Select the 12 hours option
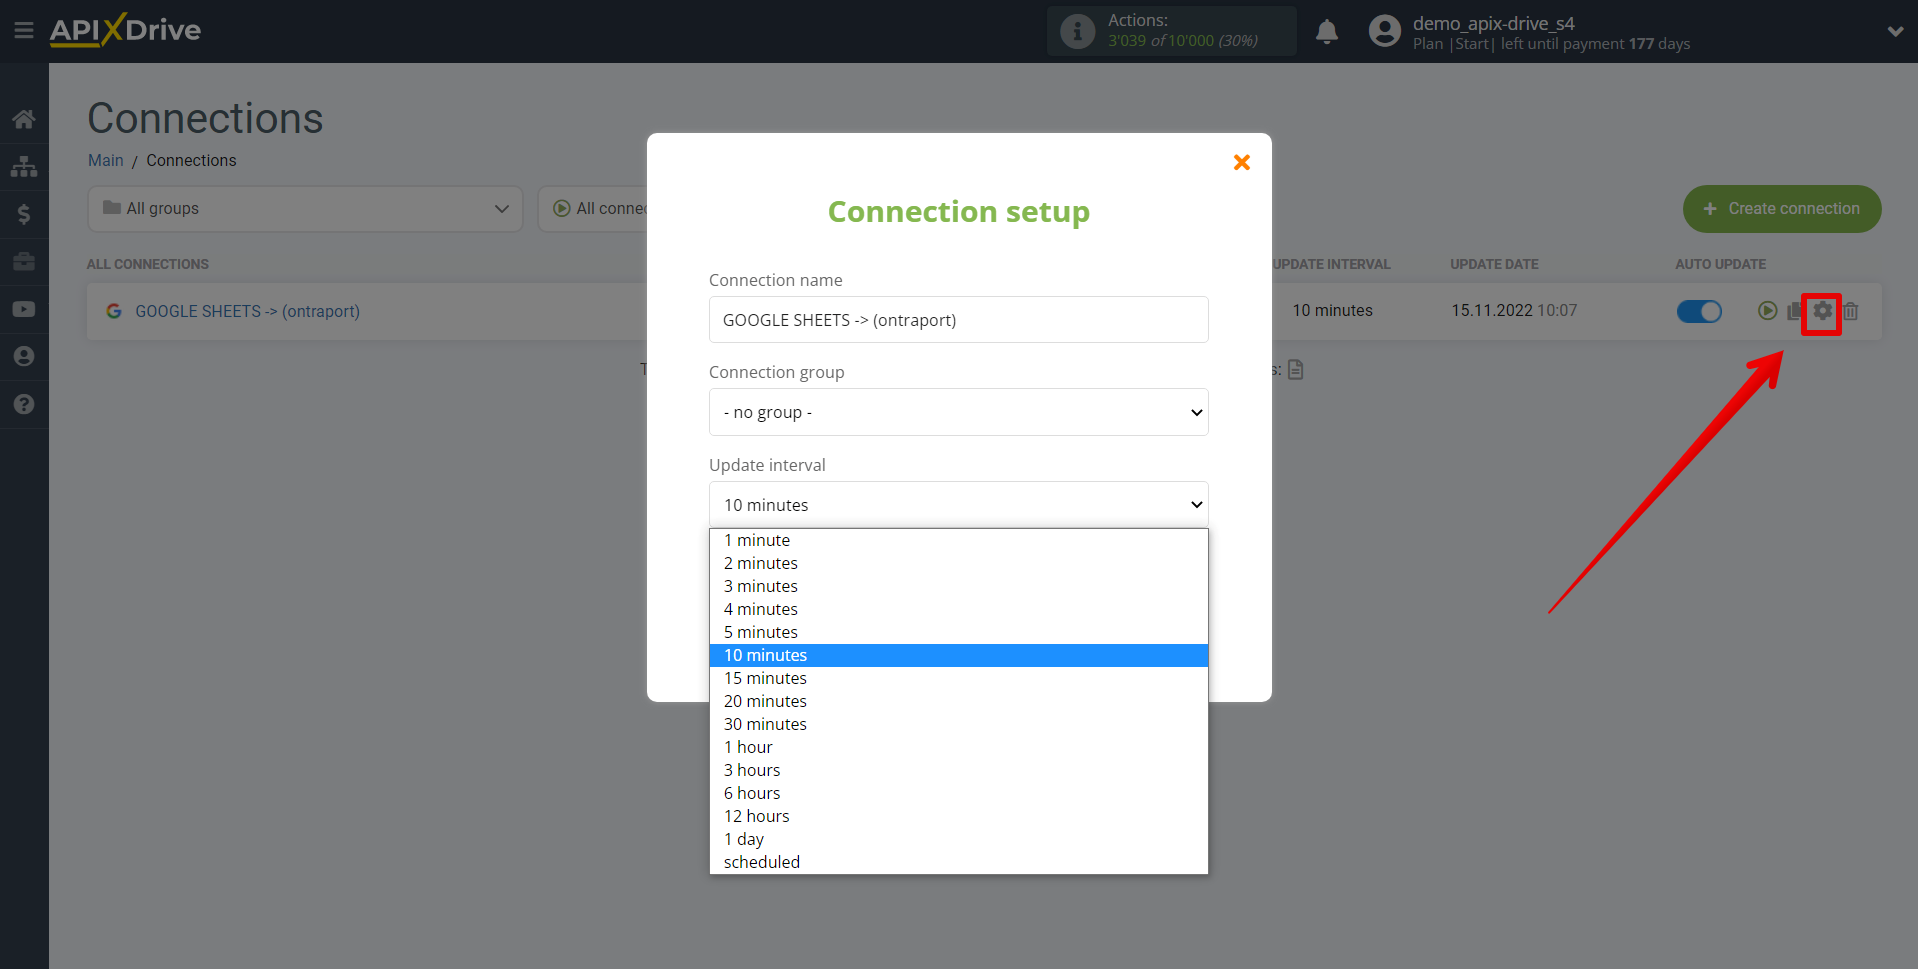The height and width of the screenshot is (969, 1918). (959, 816)
